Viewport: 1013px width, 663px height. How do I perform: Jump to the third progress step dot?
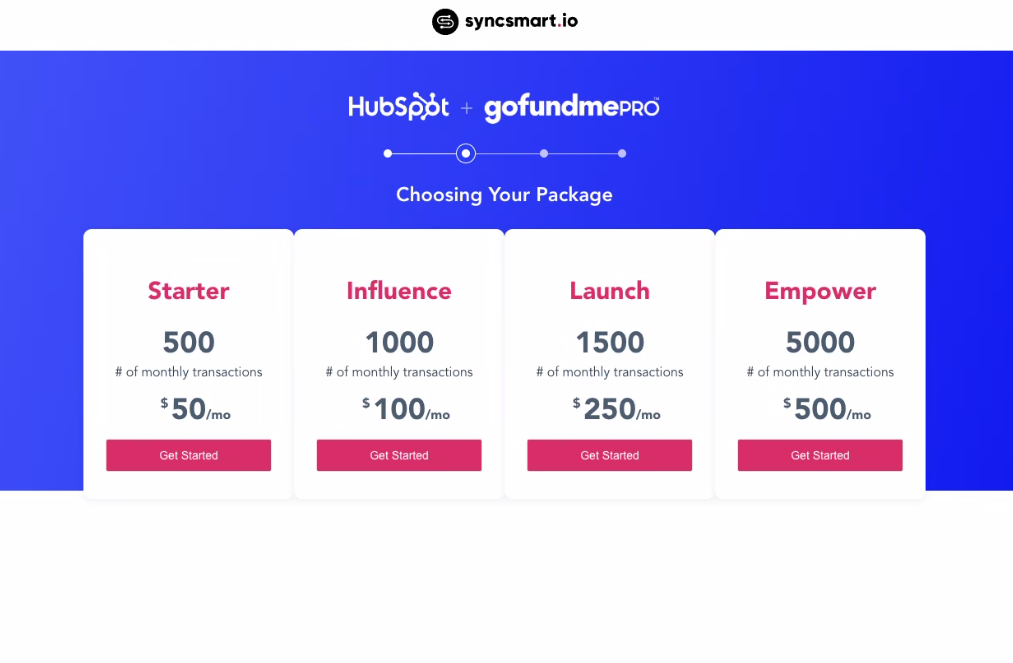point(544,154)
